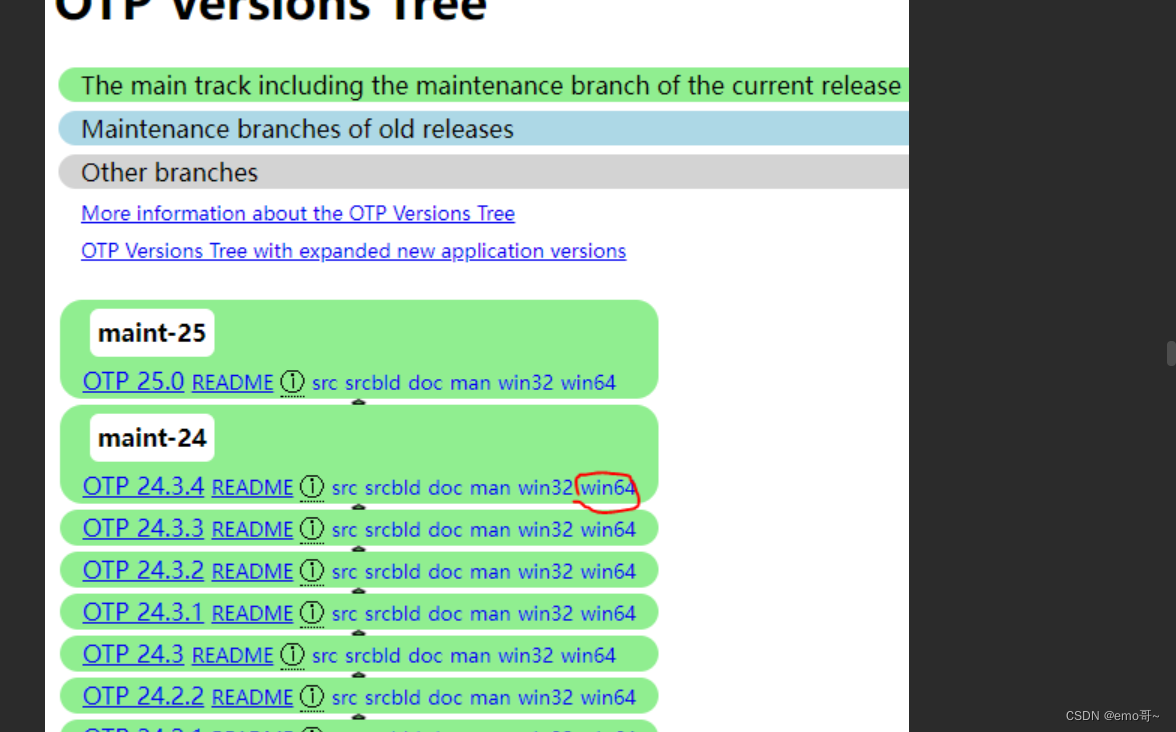Open README for OTP 24.3.4
The height and width of the screenshot is (732, 1176).
(252, 488)
